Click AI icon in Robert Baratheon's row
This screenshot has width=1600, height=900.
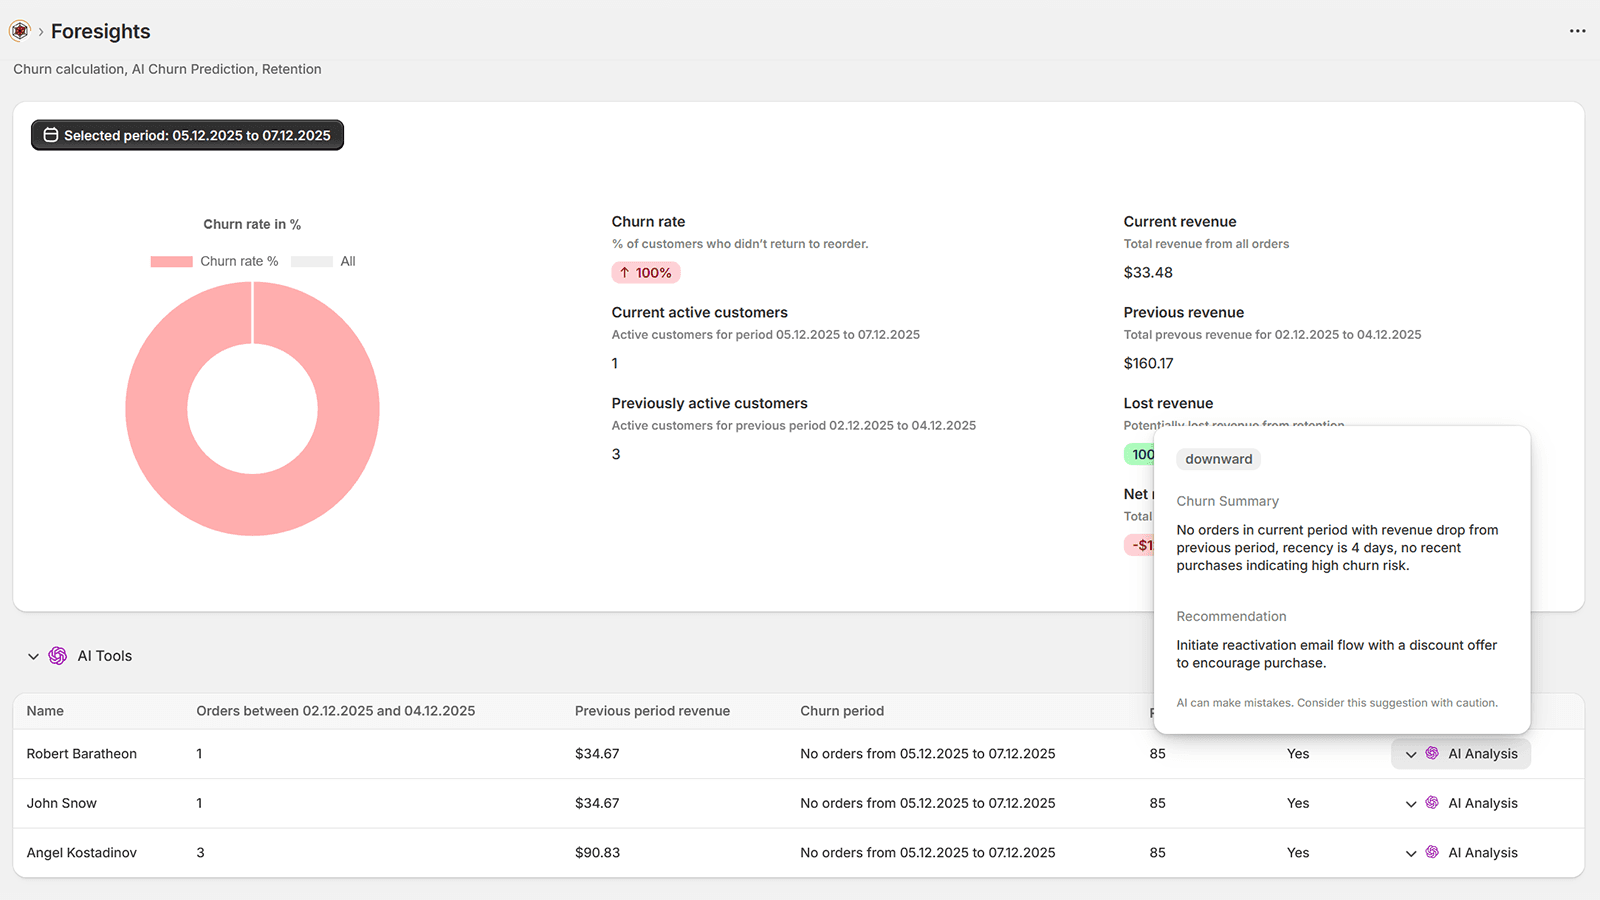(1432, 754)
